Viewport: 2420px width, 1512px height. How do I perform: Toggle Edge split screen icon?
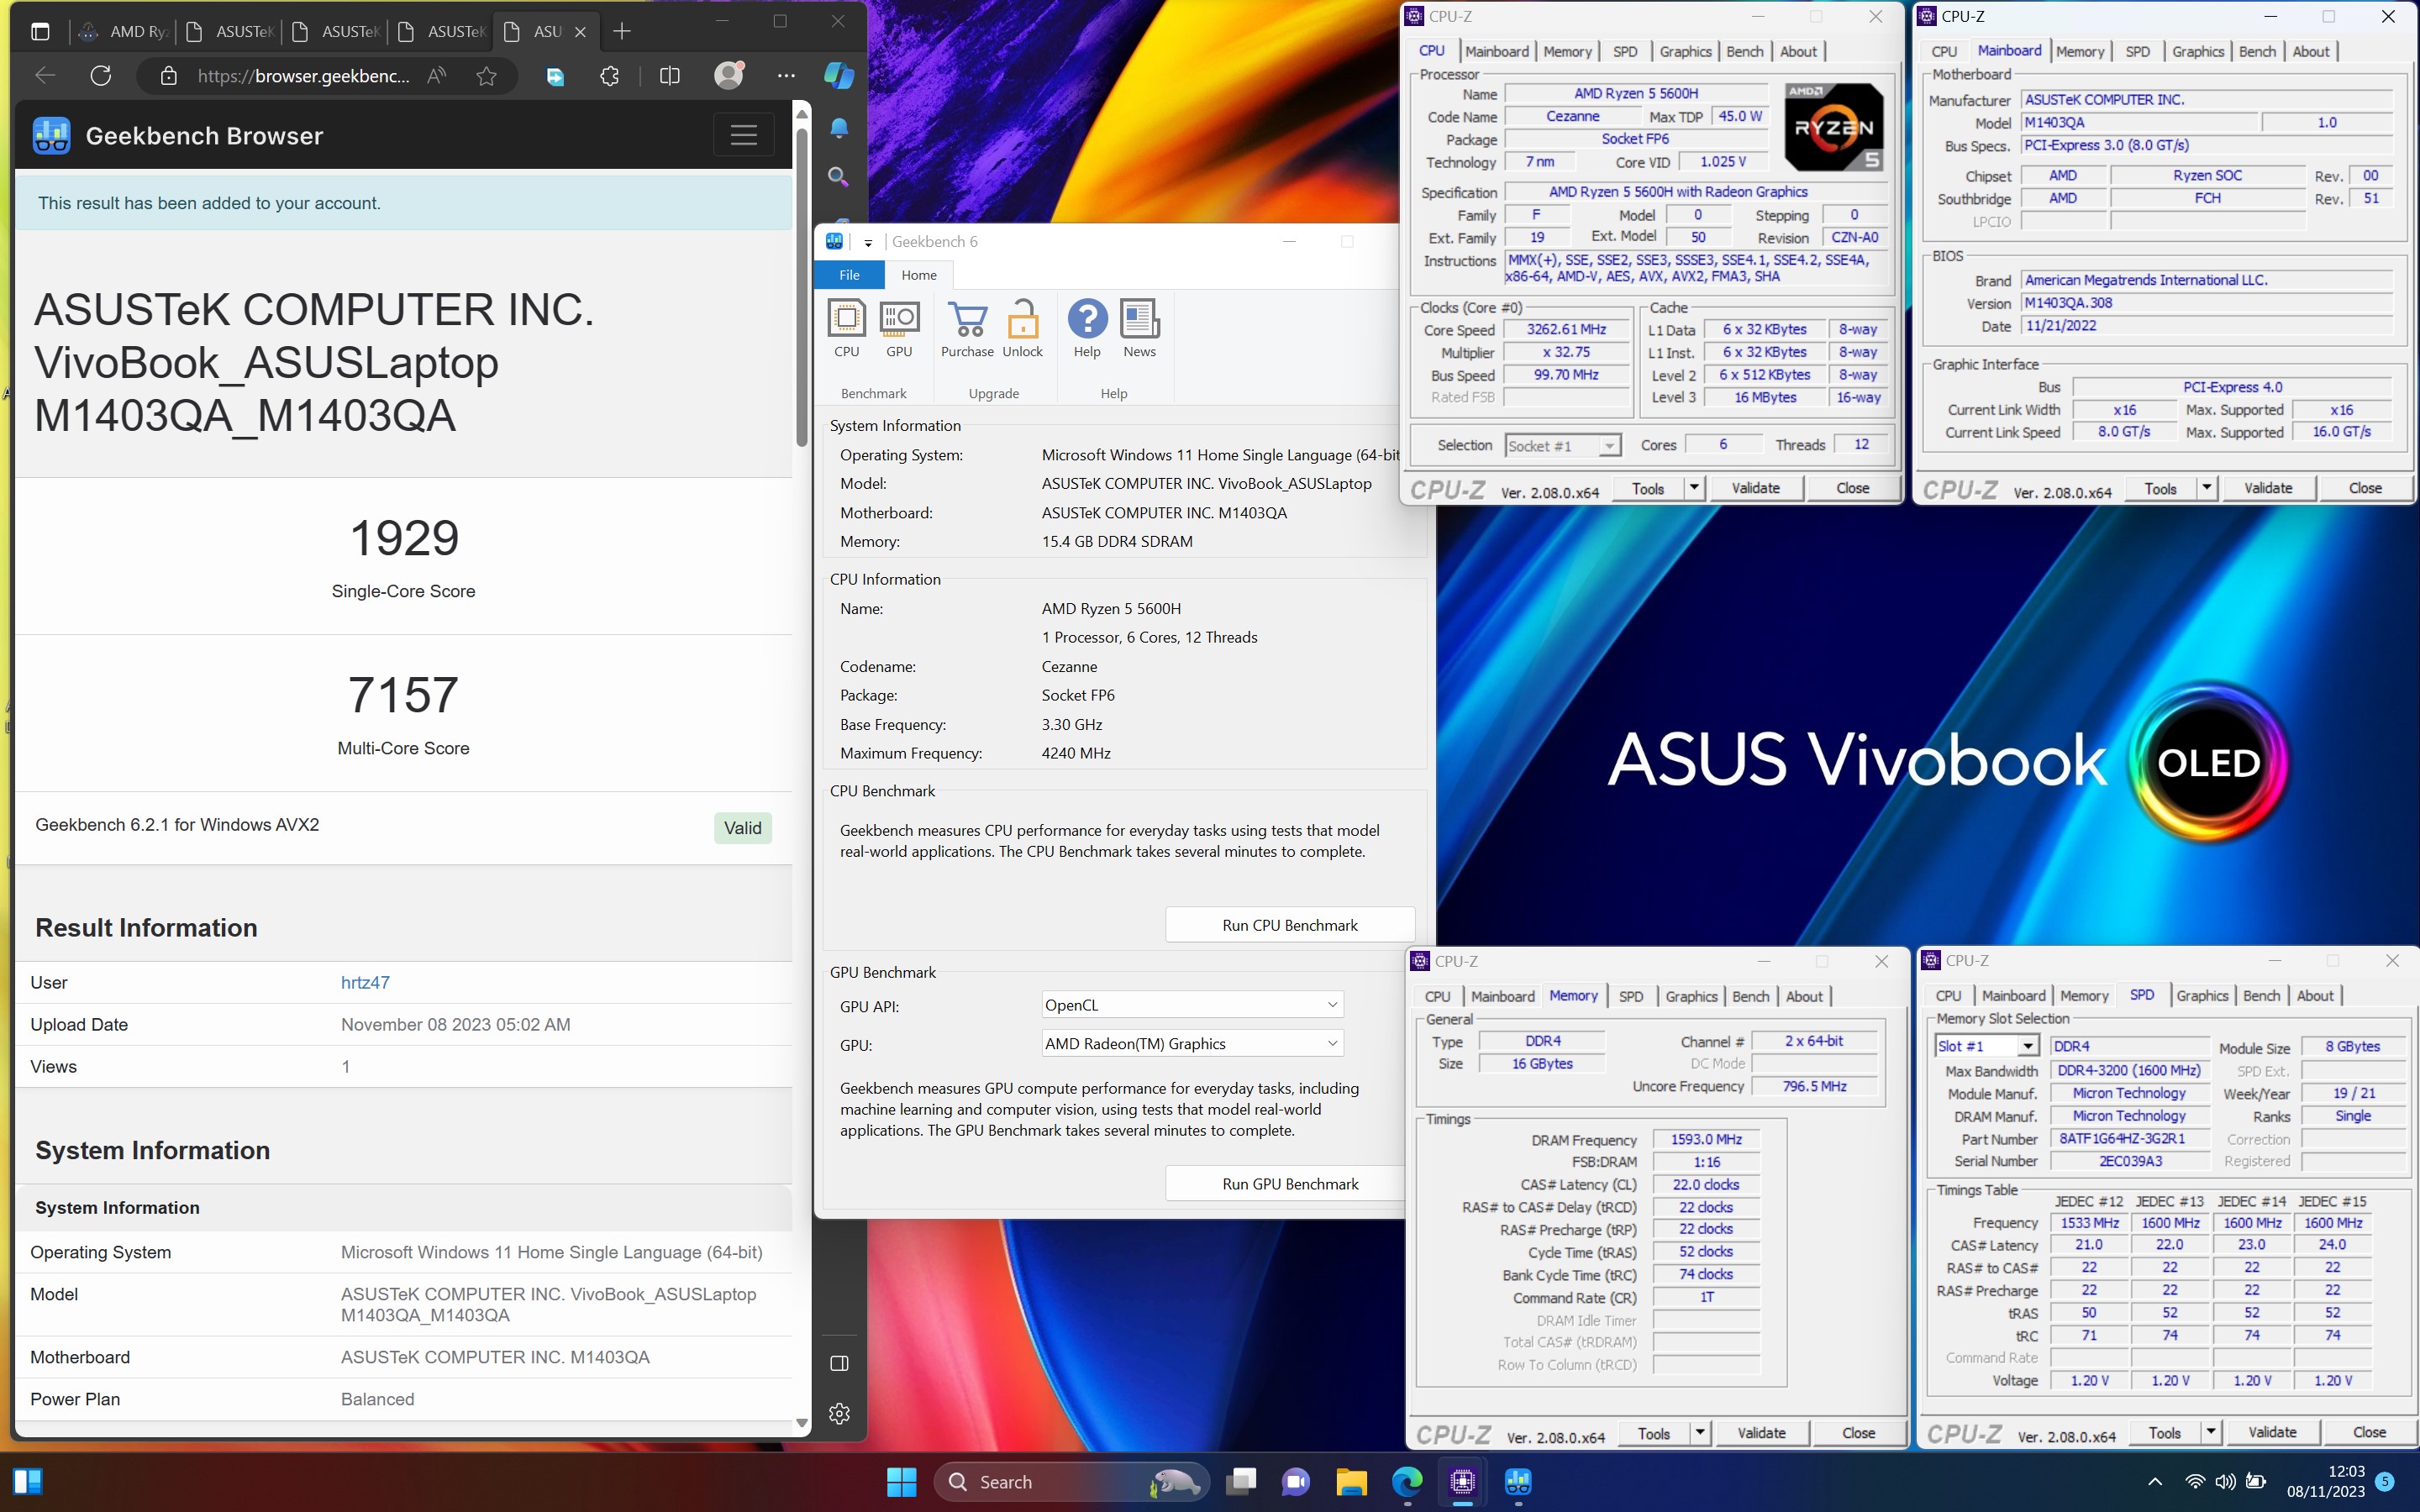(x=670, y=76)
